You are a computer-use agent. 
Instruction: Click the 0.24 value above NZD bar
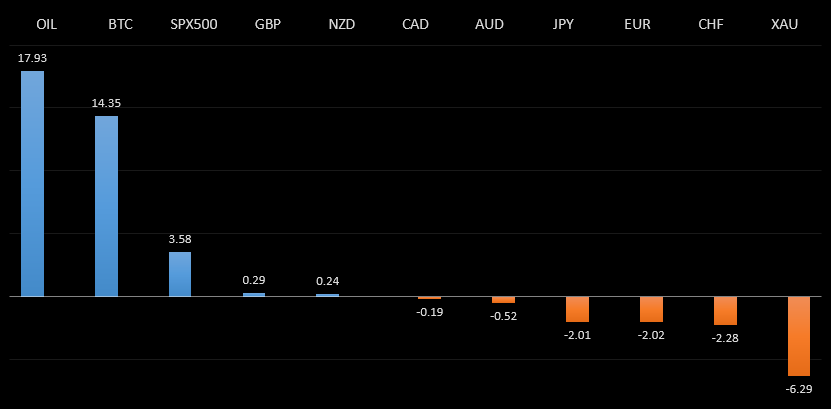[x=328, y=281]
